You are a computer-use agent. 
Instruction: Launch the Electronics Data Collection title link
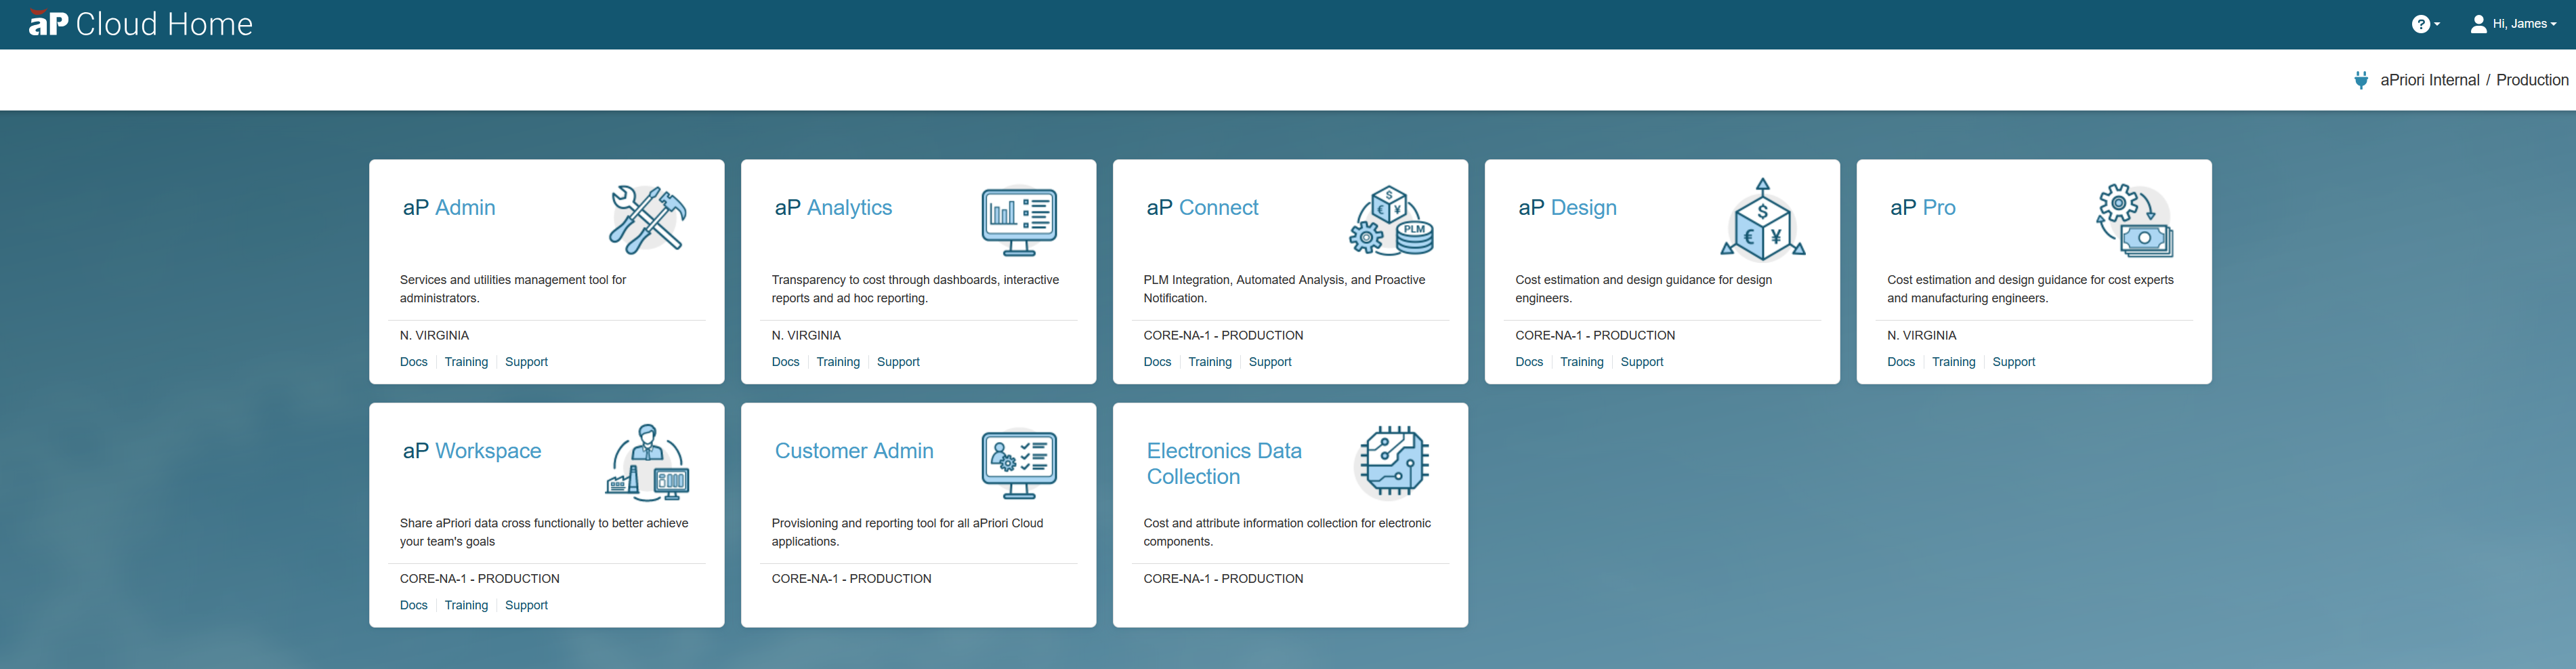point(1223,464)
